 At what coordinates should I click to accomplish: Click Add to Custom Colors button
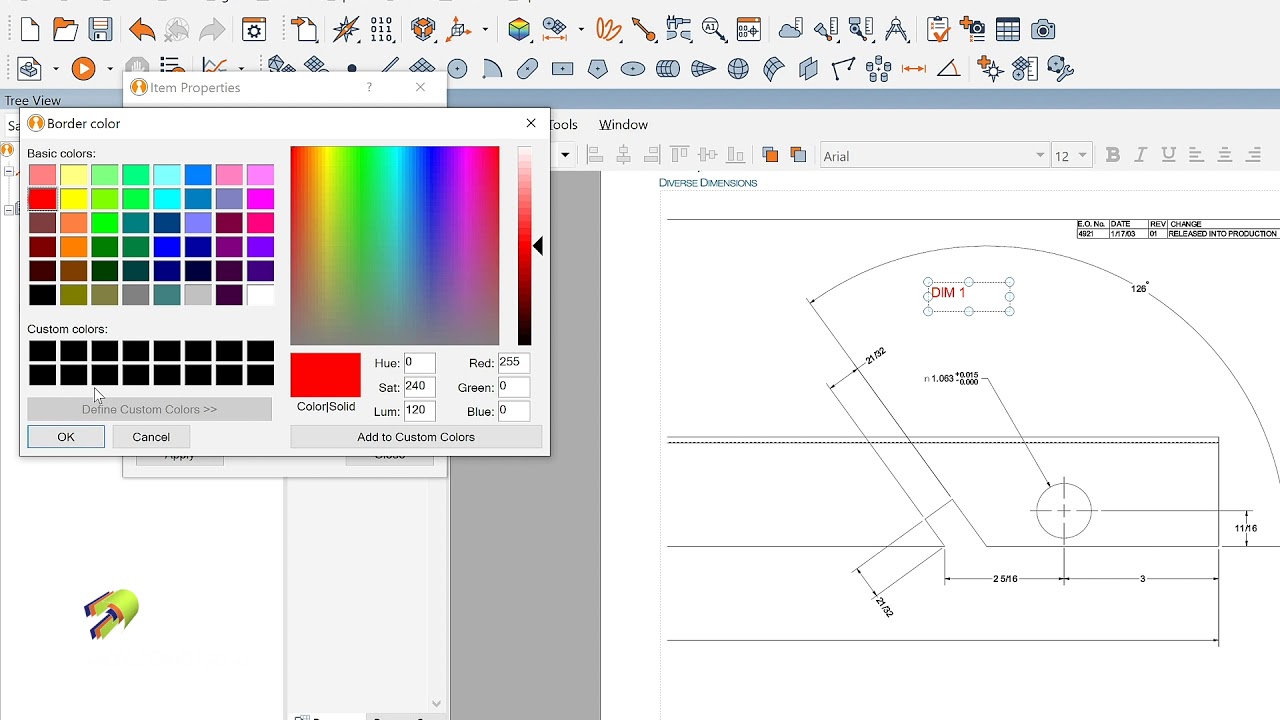[x=416, y=437]
